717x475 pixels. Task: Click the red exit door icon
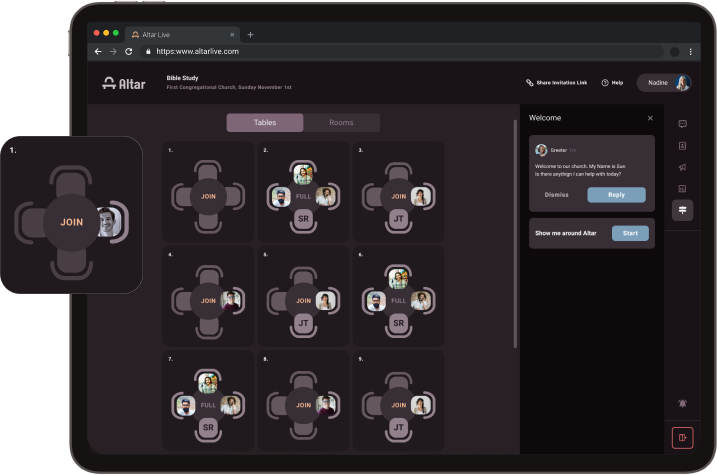(682, 437)
